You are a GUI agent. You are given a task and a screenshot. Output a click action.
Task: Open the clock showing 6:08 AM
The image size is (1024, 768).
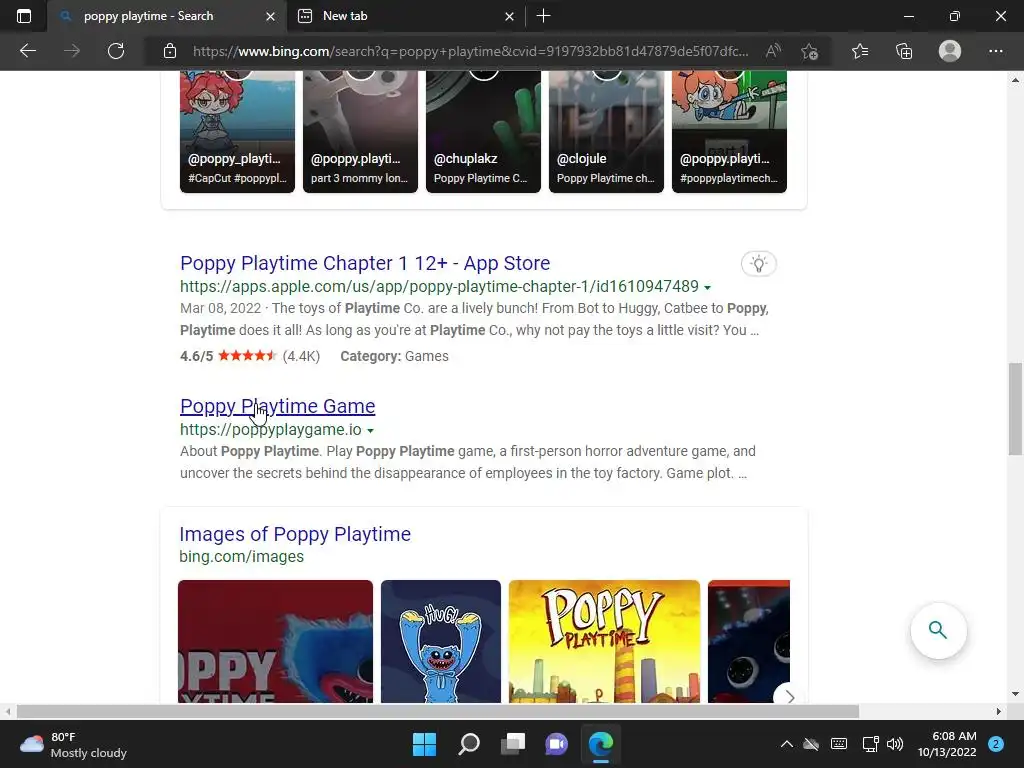[x=947, y=744]
